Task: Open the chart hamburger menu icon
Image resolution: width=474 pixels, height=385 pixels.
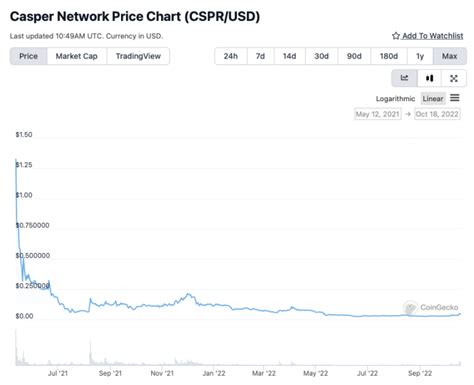Action: tap(455, 98)
